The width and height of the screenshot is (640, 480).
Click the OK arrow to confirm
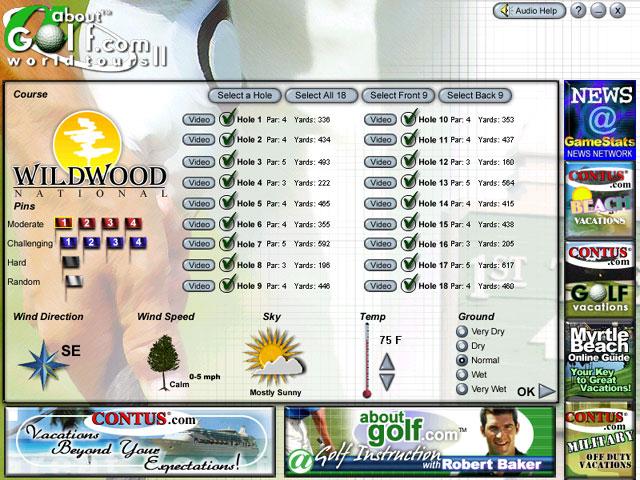coord(535,392)
